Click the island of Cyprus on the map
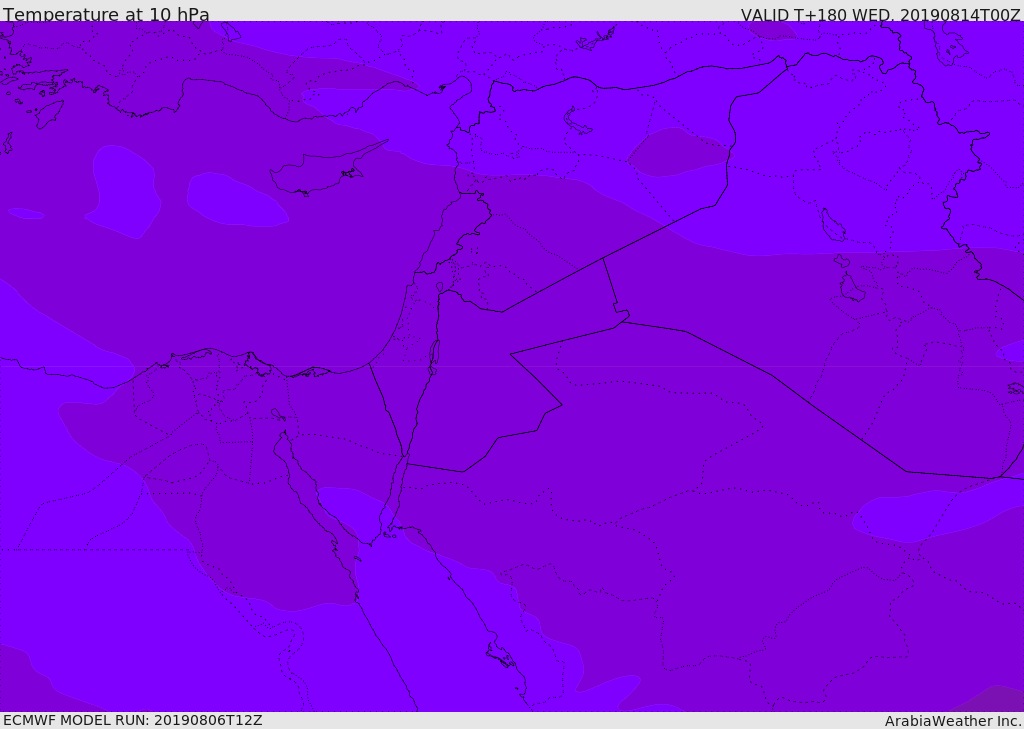 (321, 171)
